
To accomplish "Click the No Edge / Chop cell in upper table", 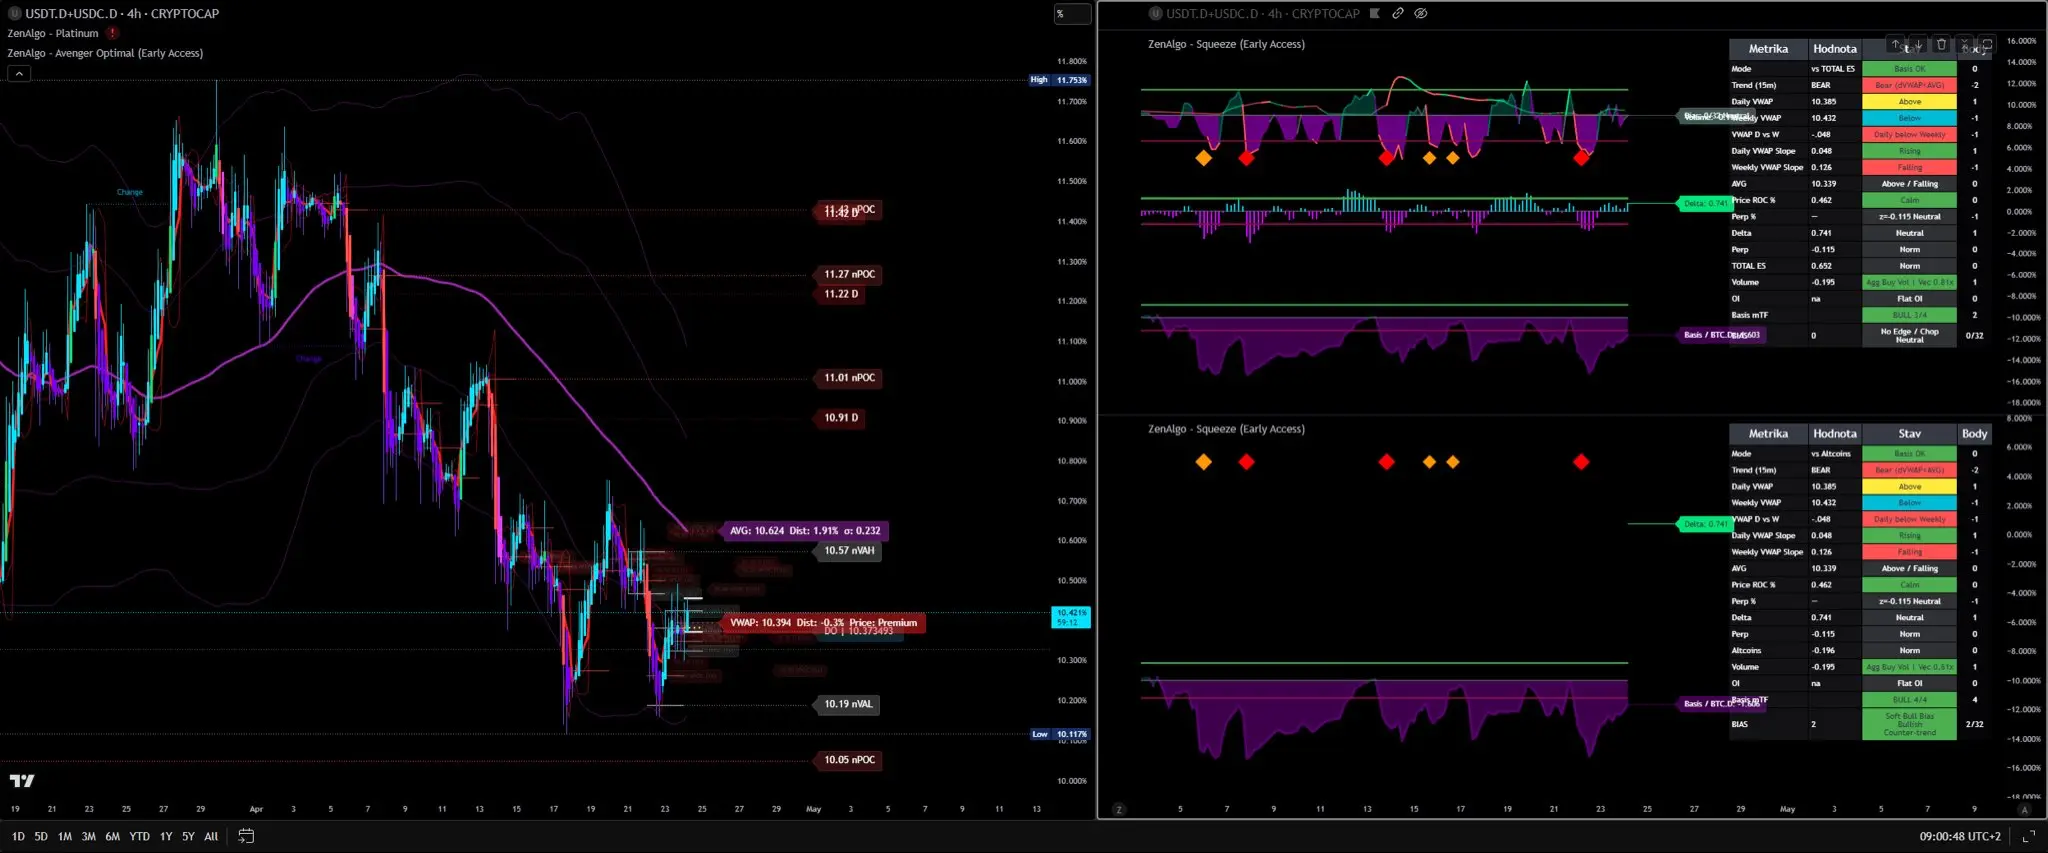I will pyautogui.click(x=1909, y=335).
